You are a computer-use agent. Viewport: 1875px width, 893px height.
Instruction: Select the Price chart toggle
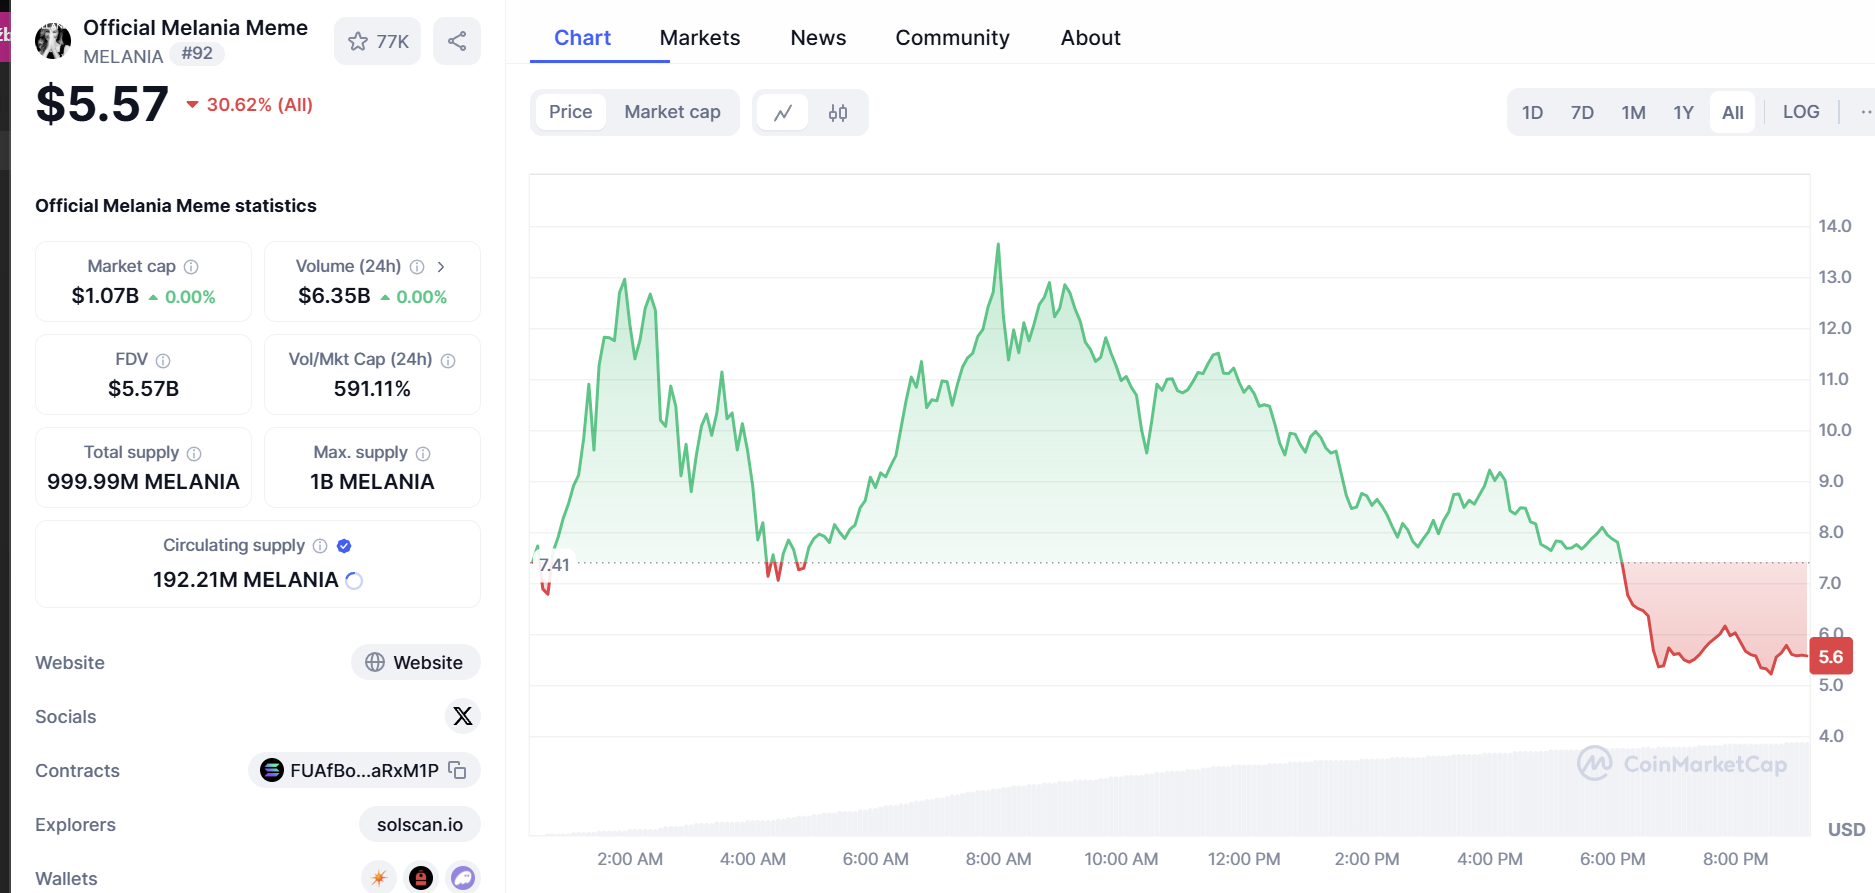[570, 112]
